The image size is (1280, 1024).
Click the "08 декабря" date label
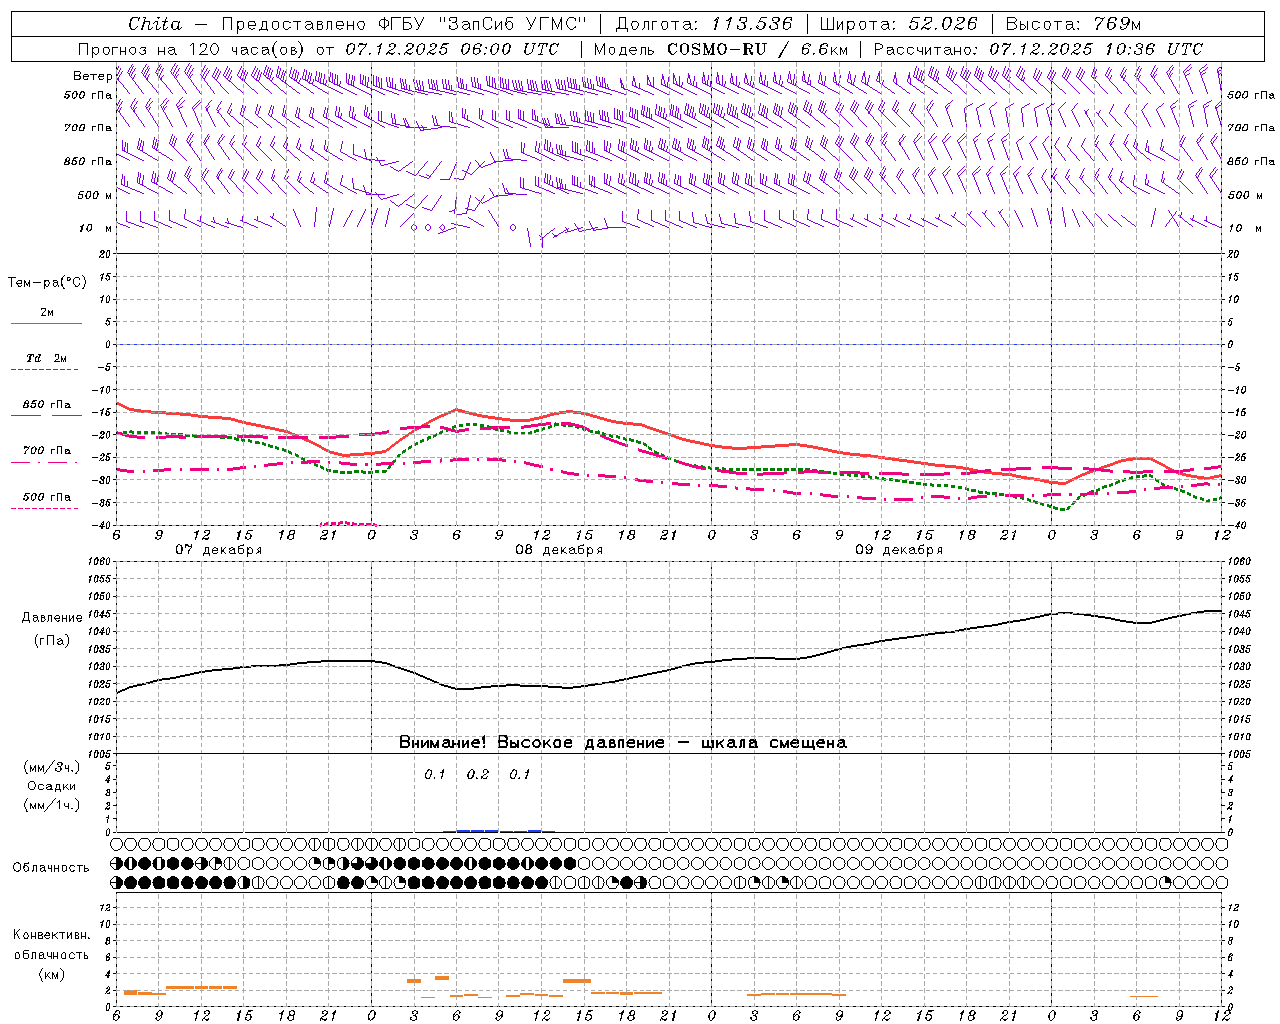pyautogui.click(x=559, y=550)
